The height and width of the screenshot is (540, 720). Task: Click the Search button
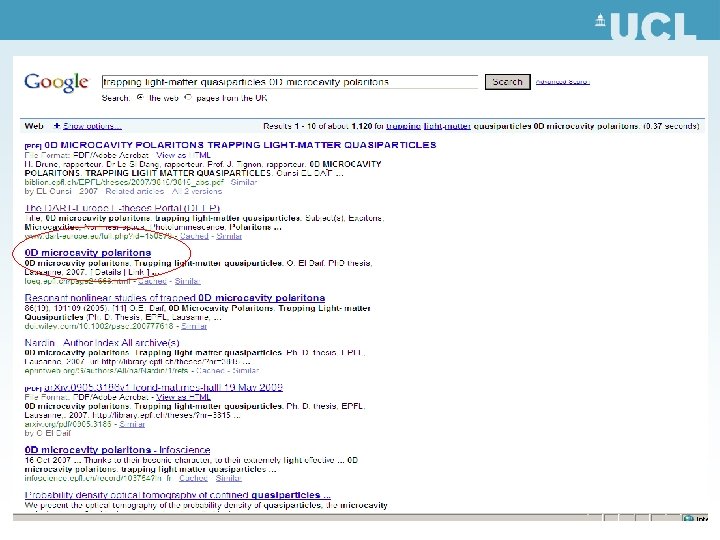[507, 82]
